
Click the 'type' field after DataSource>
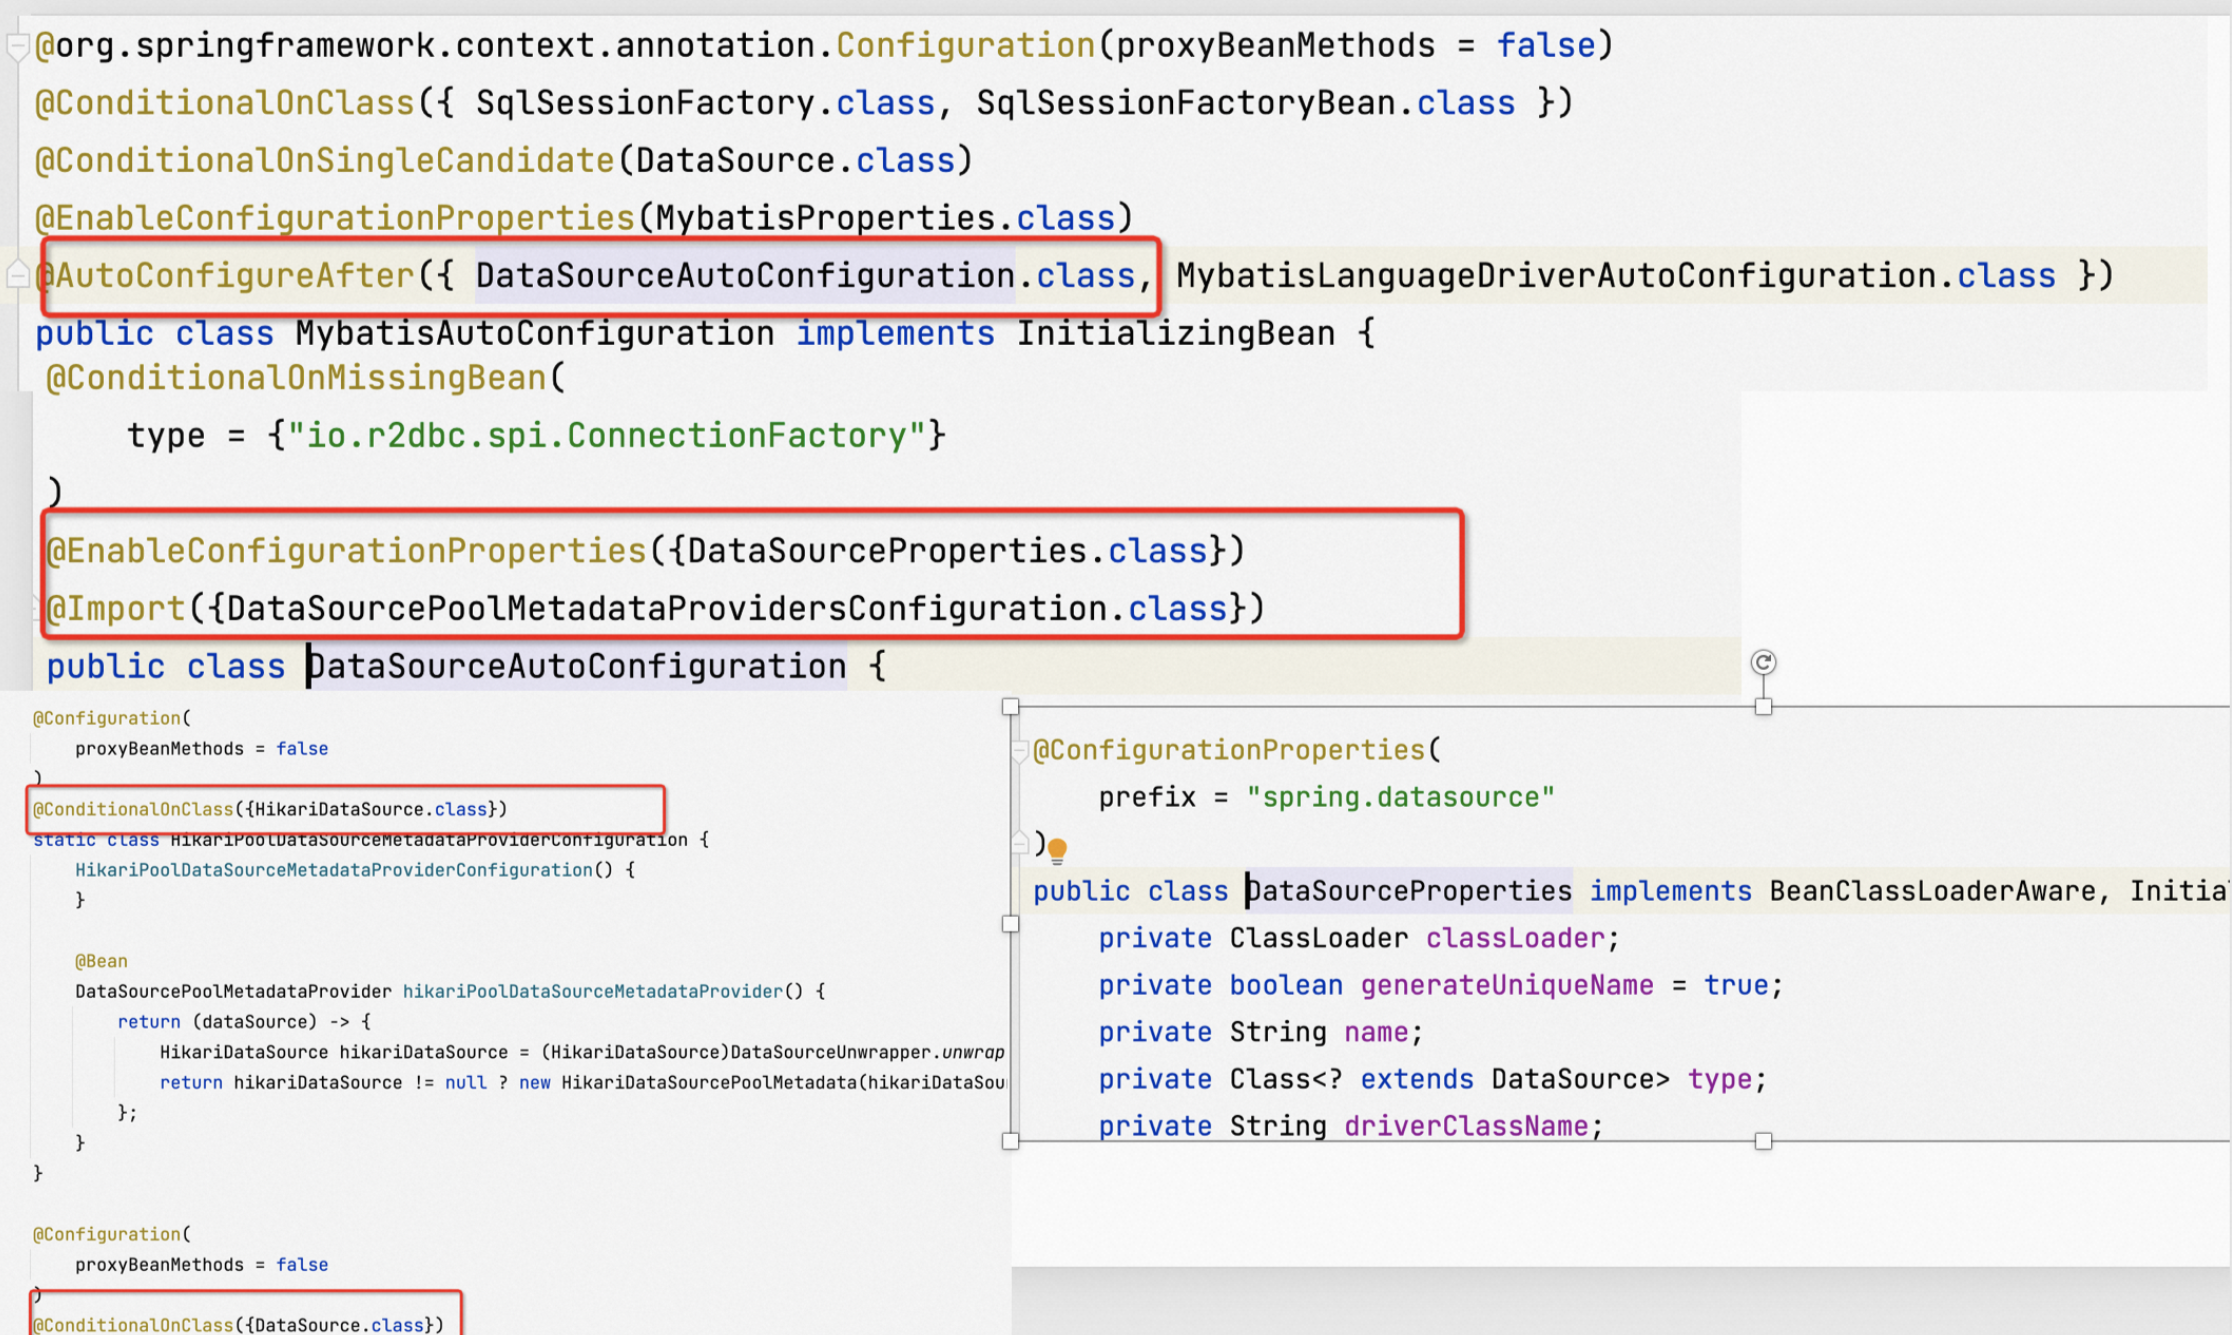[x=1720, y=1079]
